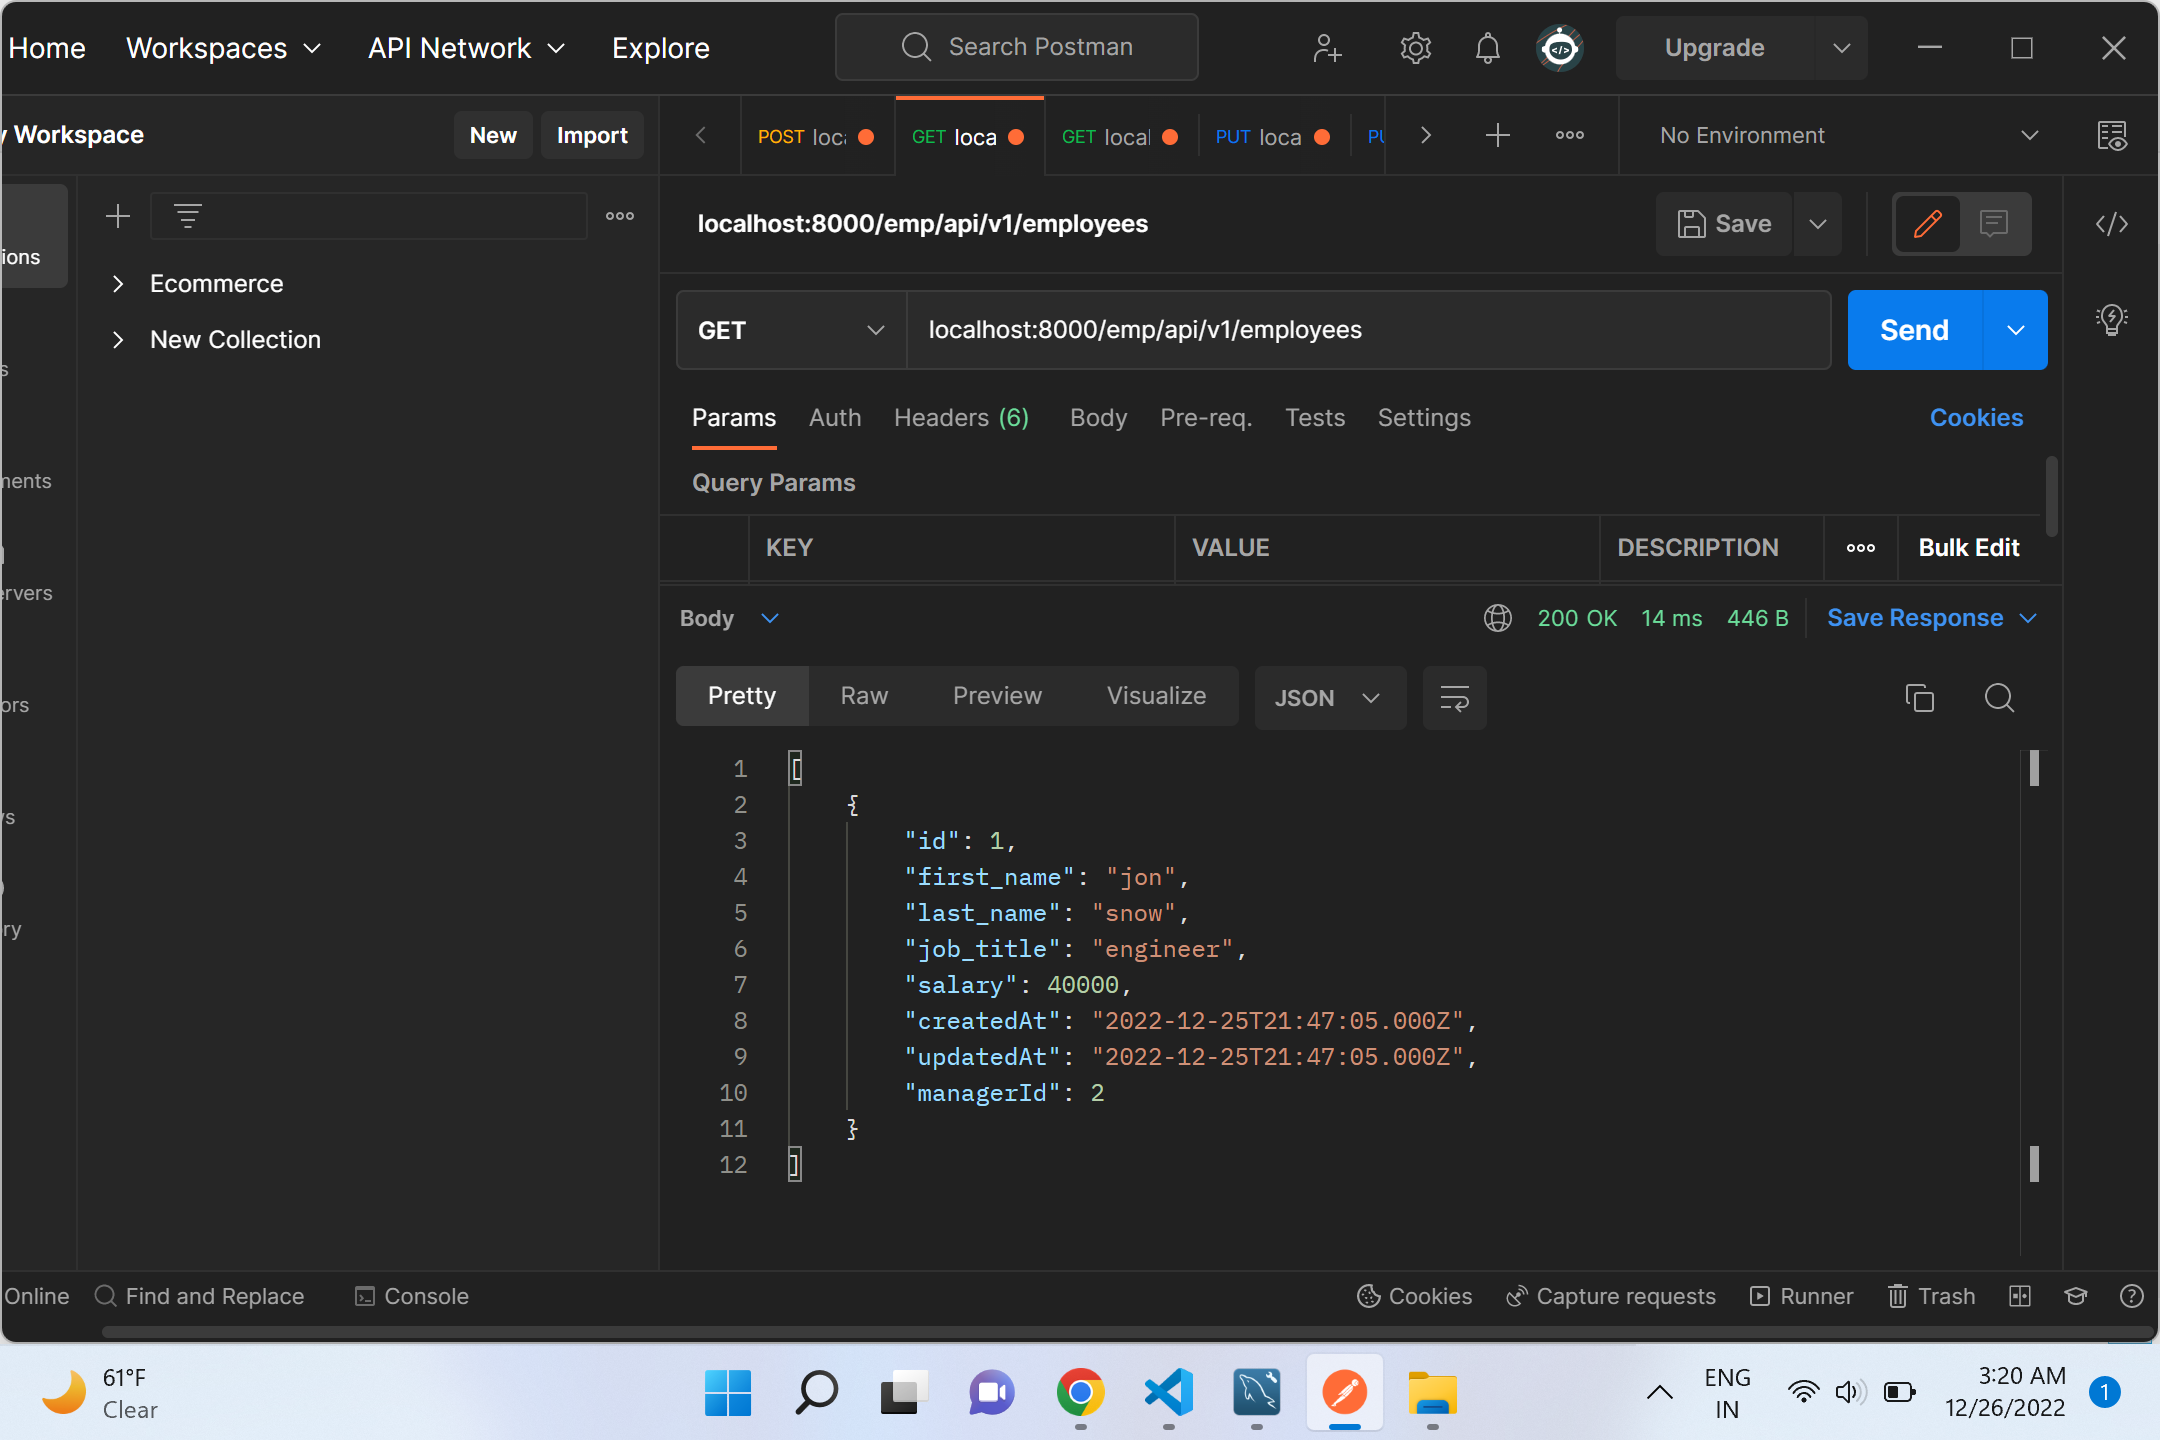
Task: Open Postman settings gear
Action: [1416, 47]
